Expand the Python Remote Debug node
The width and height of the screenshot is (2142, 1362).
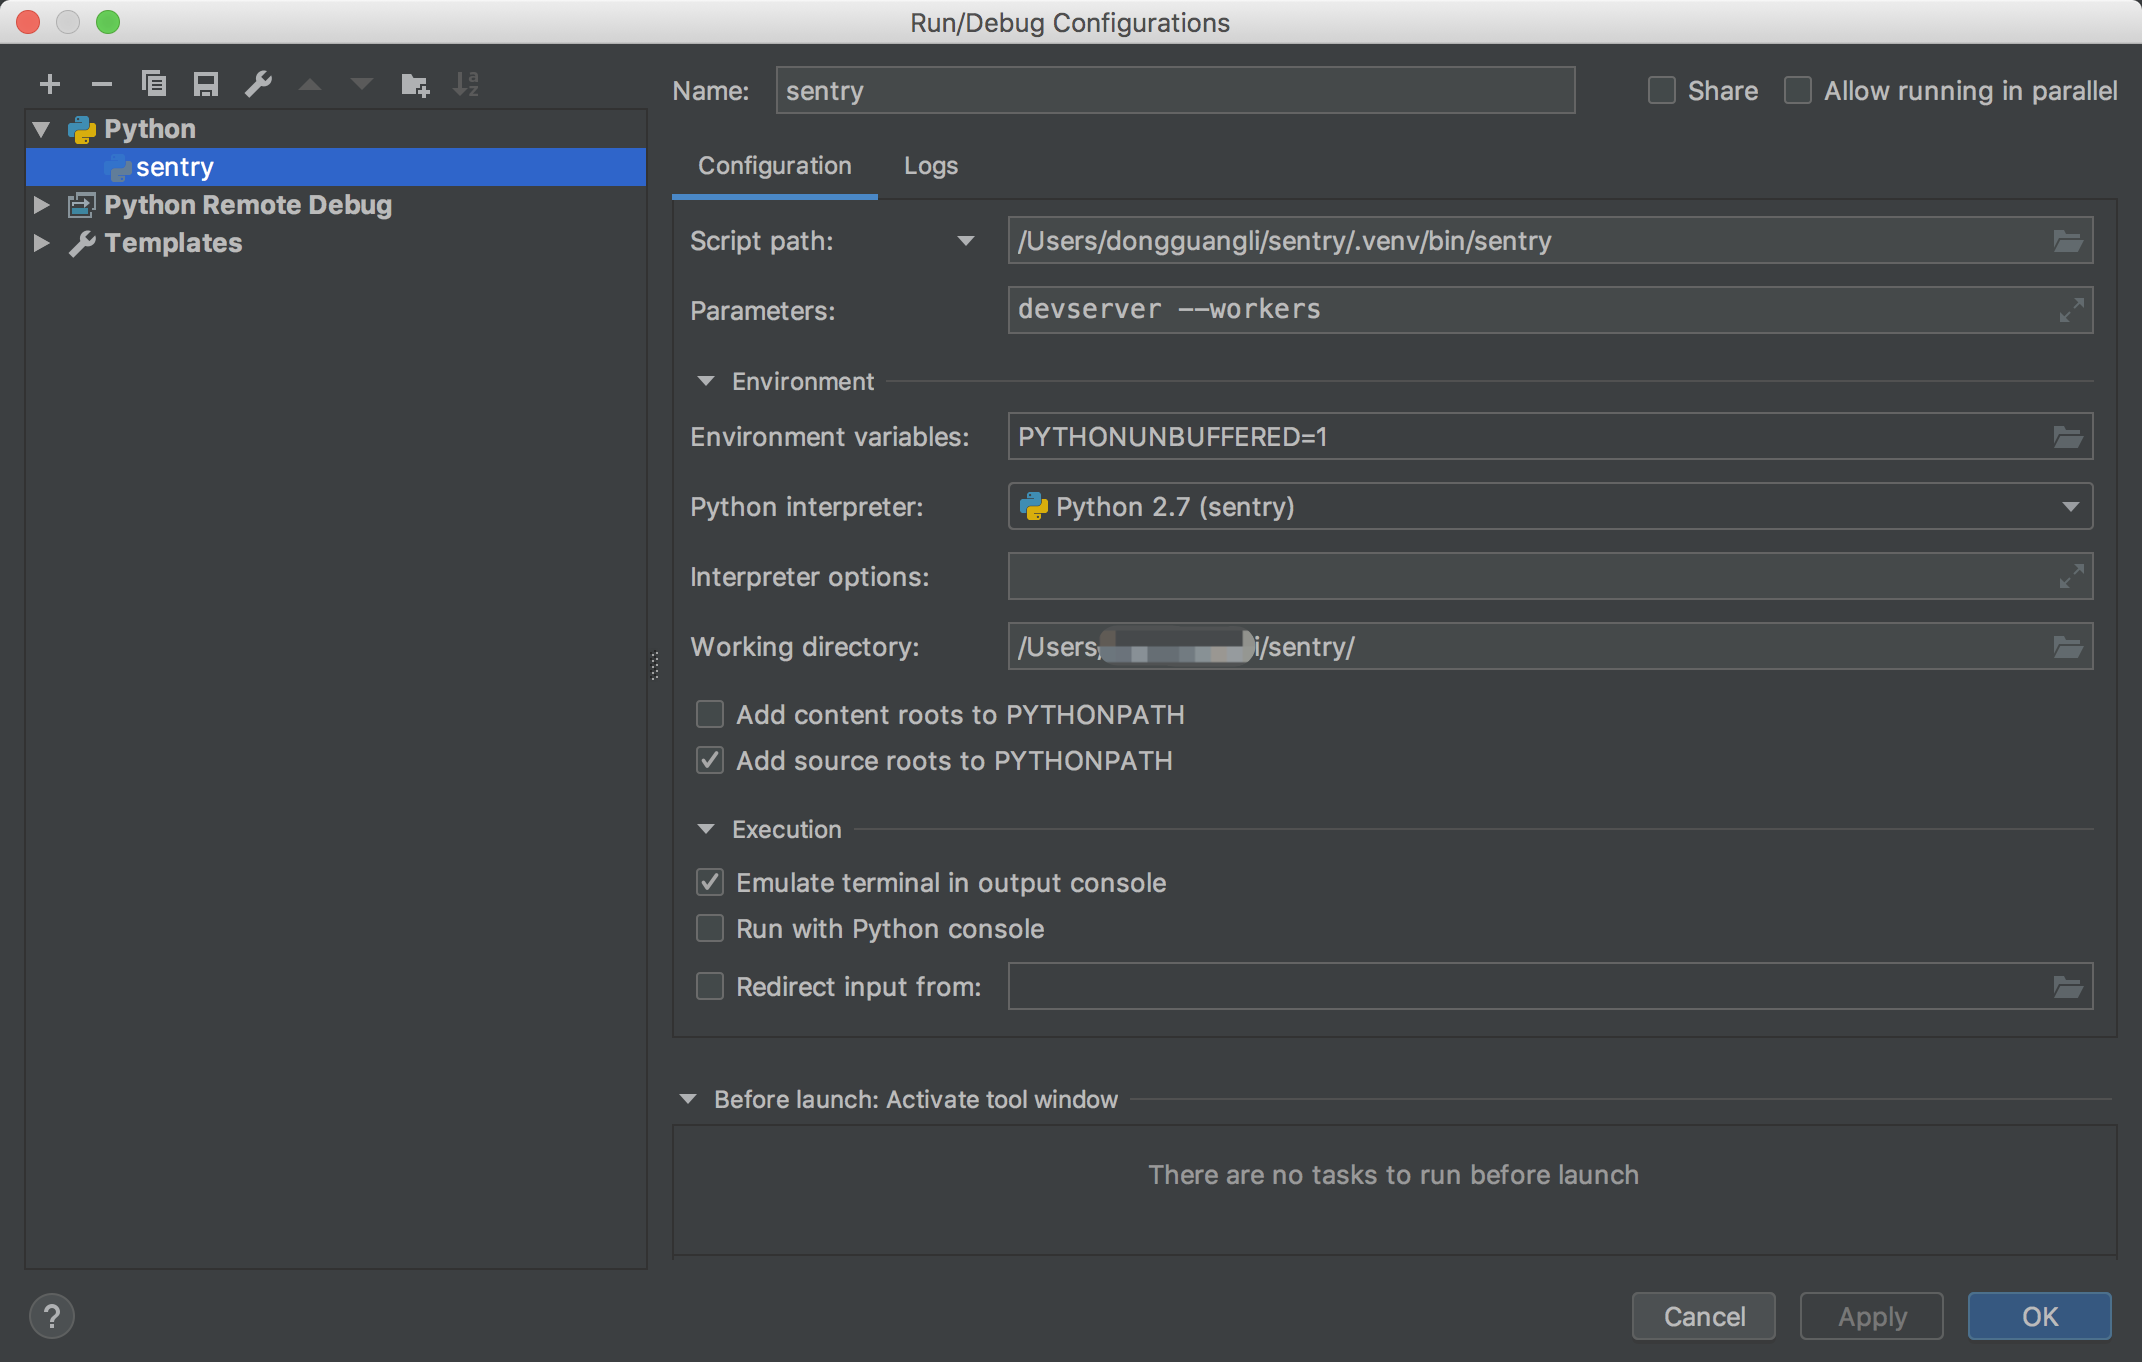41,205
